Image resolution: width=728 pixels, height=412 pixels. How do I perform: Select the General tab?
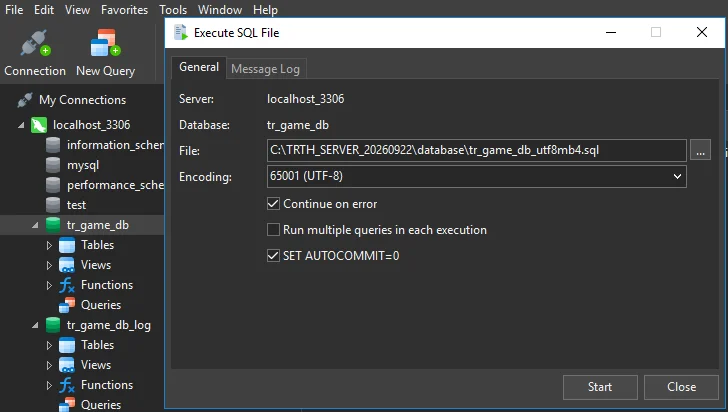[199, 67]
